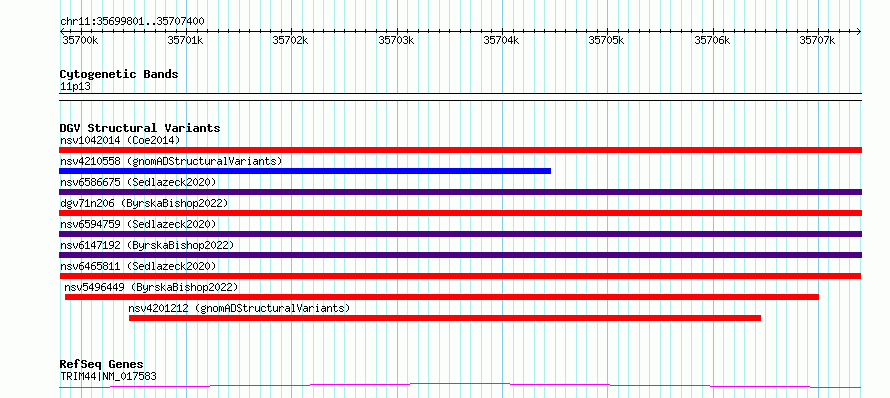This screenshot has width=890, height=398.
Task: Select the magenta TRIM44 gene track line
Action: coord(460,386)
